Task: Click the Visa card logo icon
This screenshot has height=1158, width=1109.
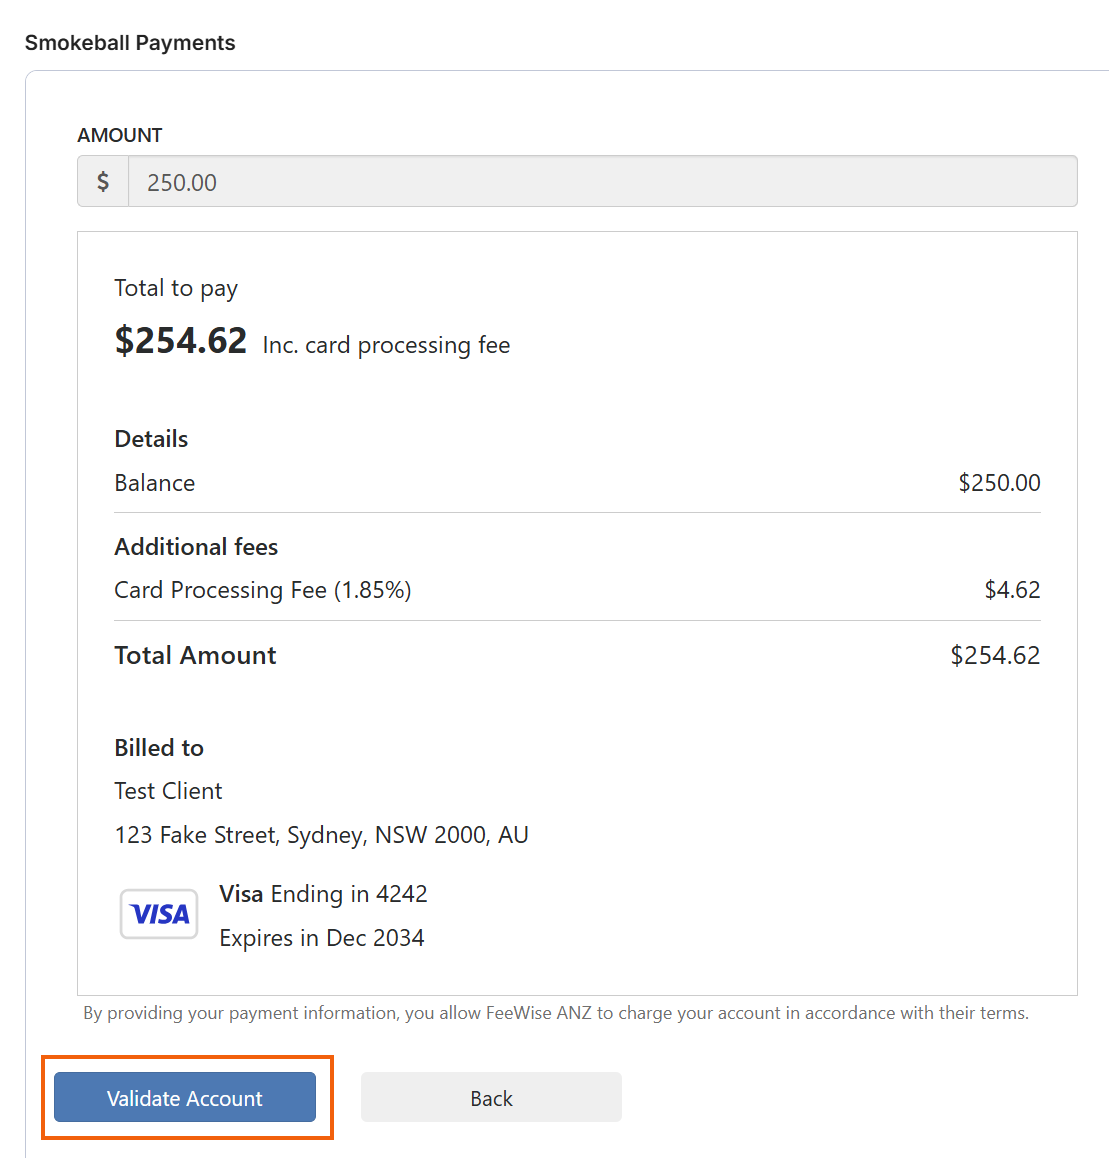Action: pyautogui.click(x=159, y=914)
